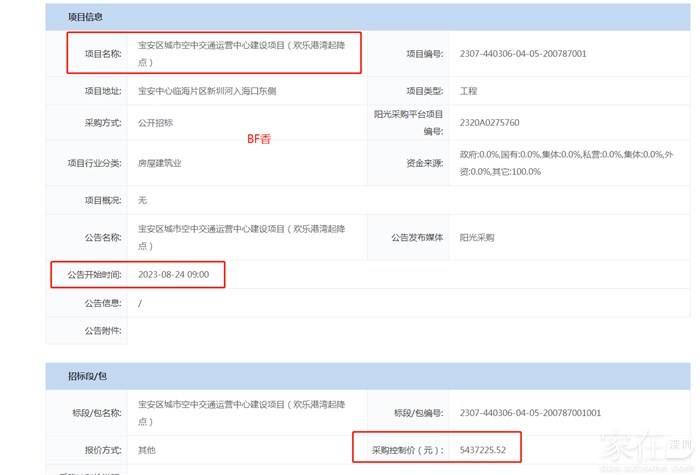Click the announcement title in 公告名称 row
This screenshot has height=475, width=700.
click(243, 238)
